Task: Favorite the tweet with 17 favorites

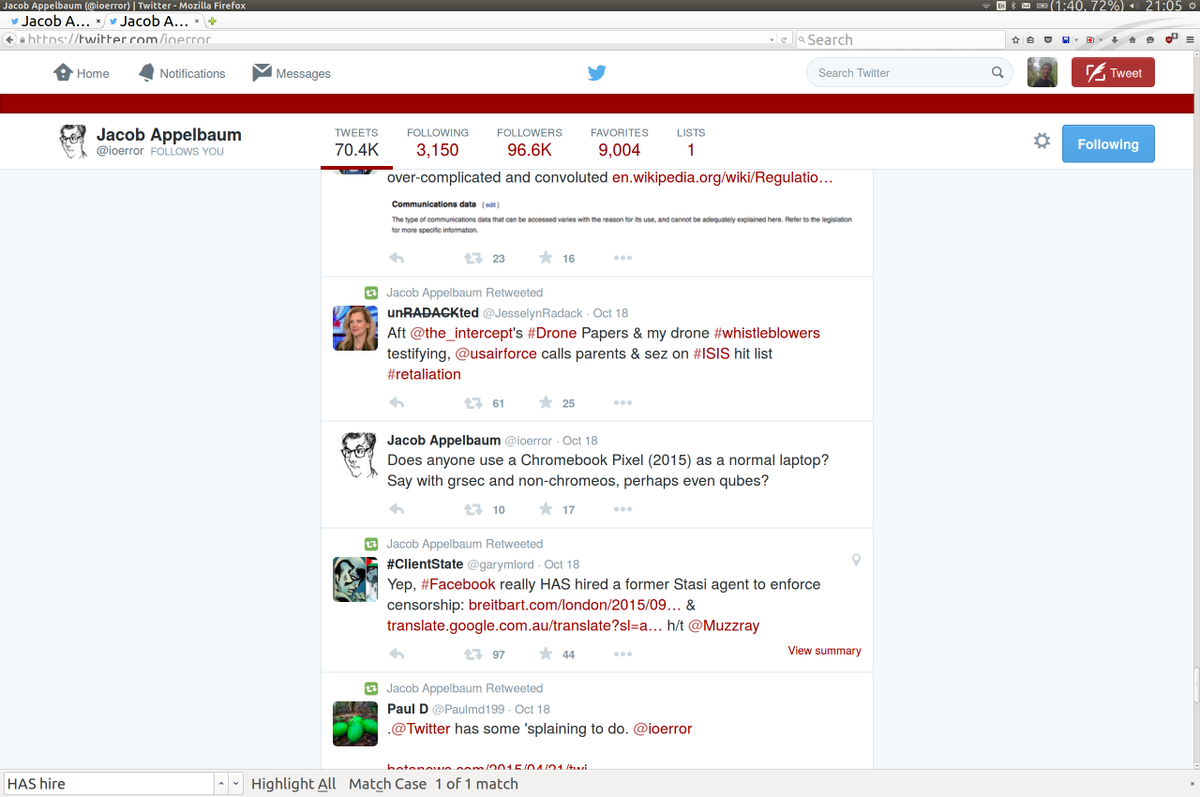Action: click(x=545, y=509)
